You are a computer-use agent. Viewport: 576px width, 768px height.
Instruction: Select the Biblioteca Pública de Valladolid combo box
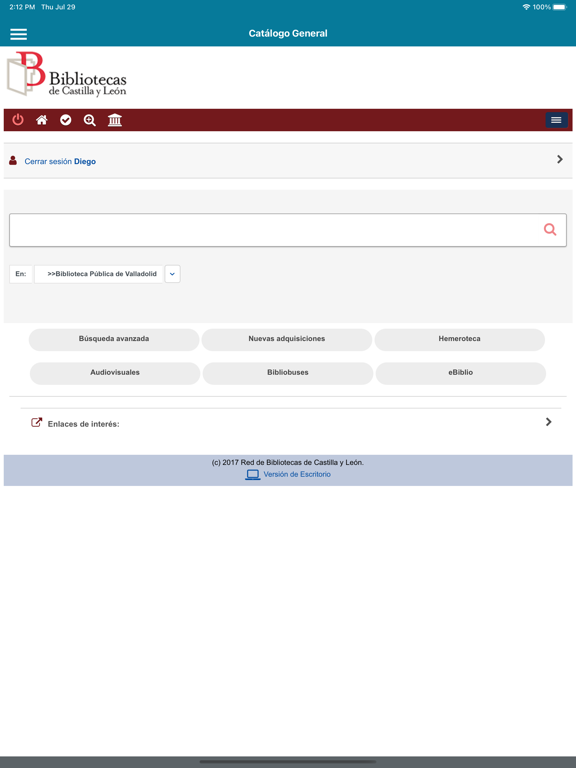coord(99,274)
